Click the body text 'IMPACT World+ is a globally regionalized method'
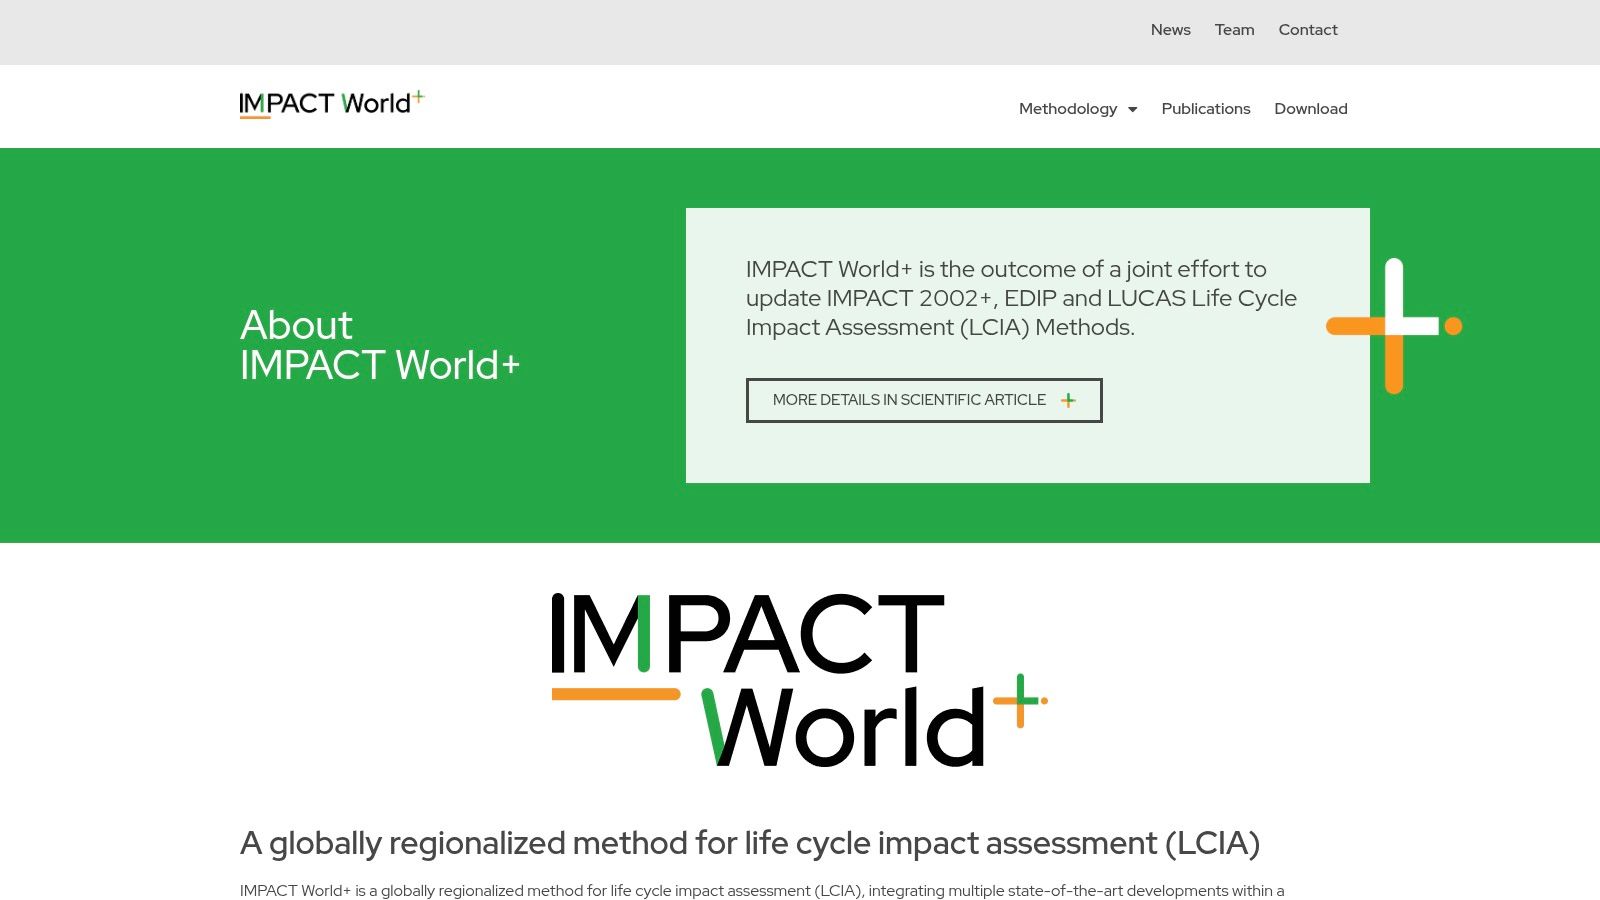Image resolution: width=1600 pixels, height=900 pixels. tap(762, 891)
